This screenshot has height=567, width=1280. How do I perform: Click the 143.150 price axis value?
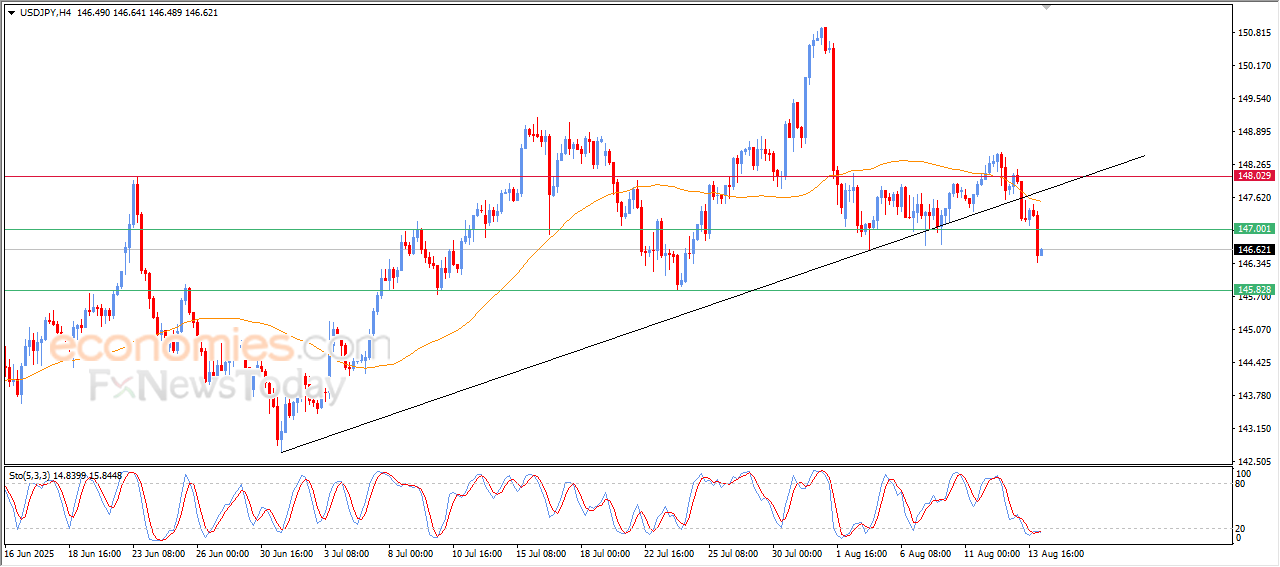click(x=1254, y=429)
